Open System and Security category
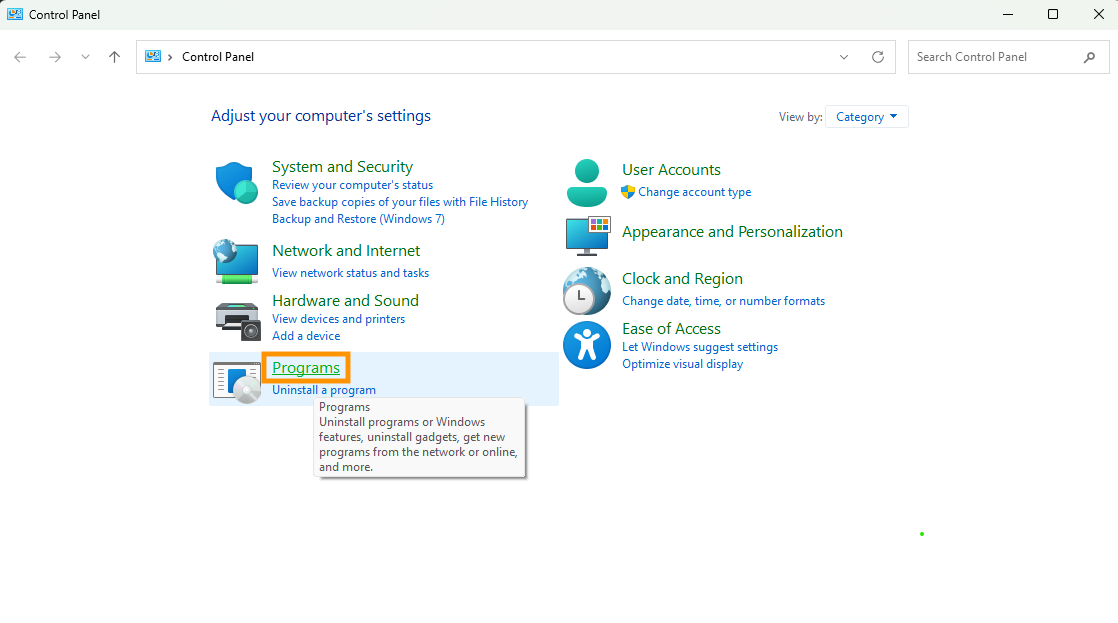 click(x=342, y=167)
